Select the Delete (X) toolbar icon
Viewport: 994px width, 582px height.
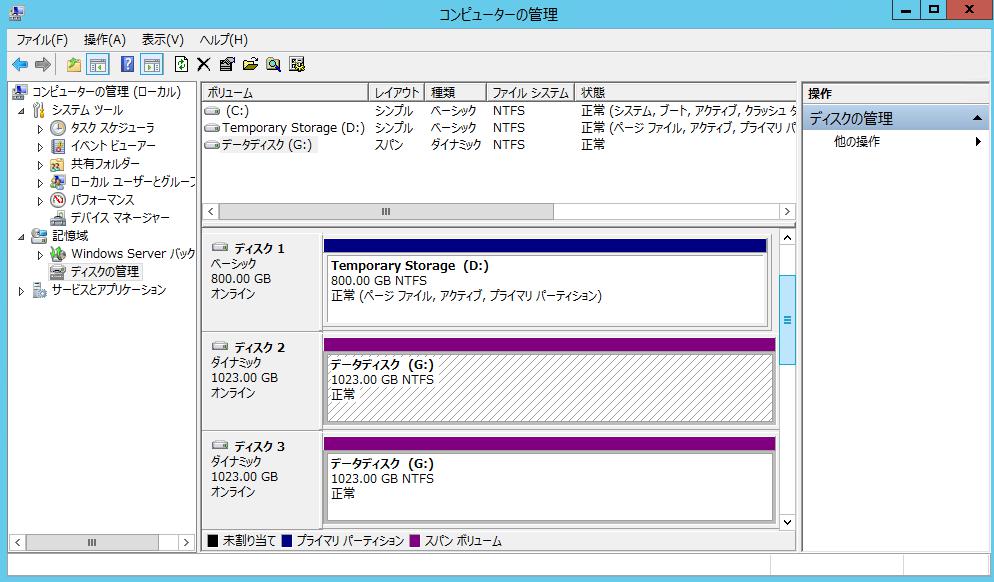(204, 64)
